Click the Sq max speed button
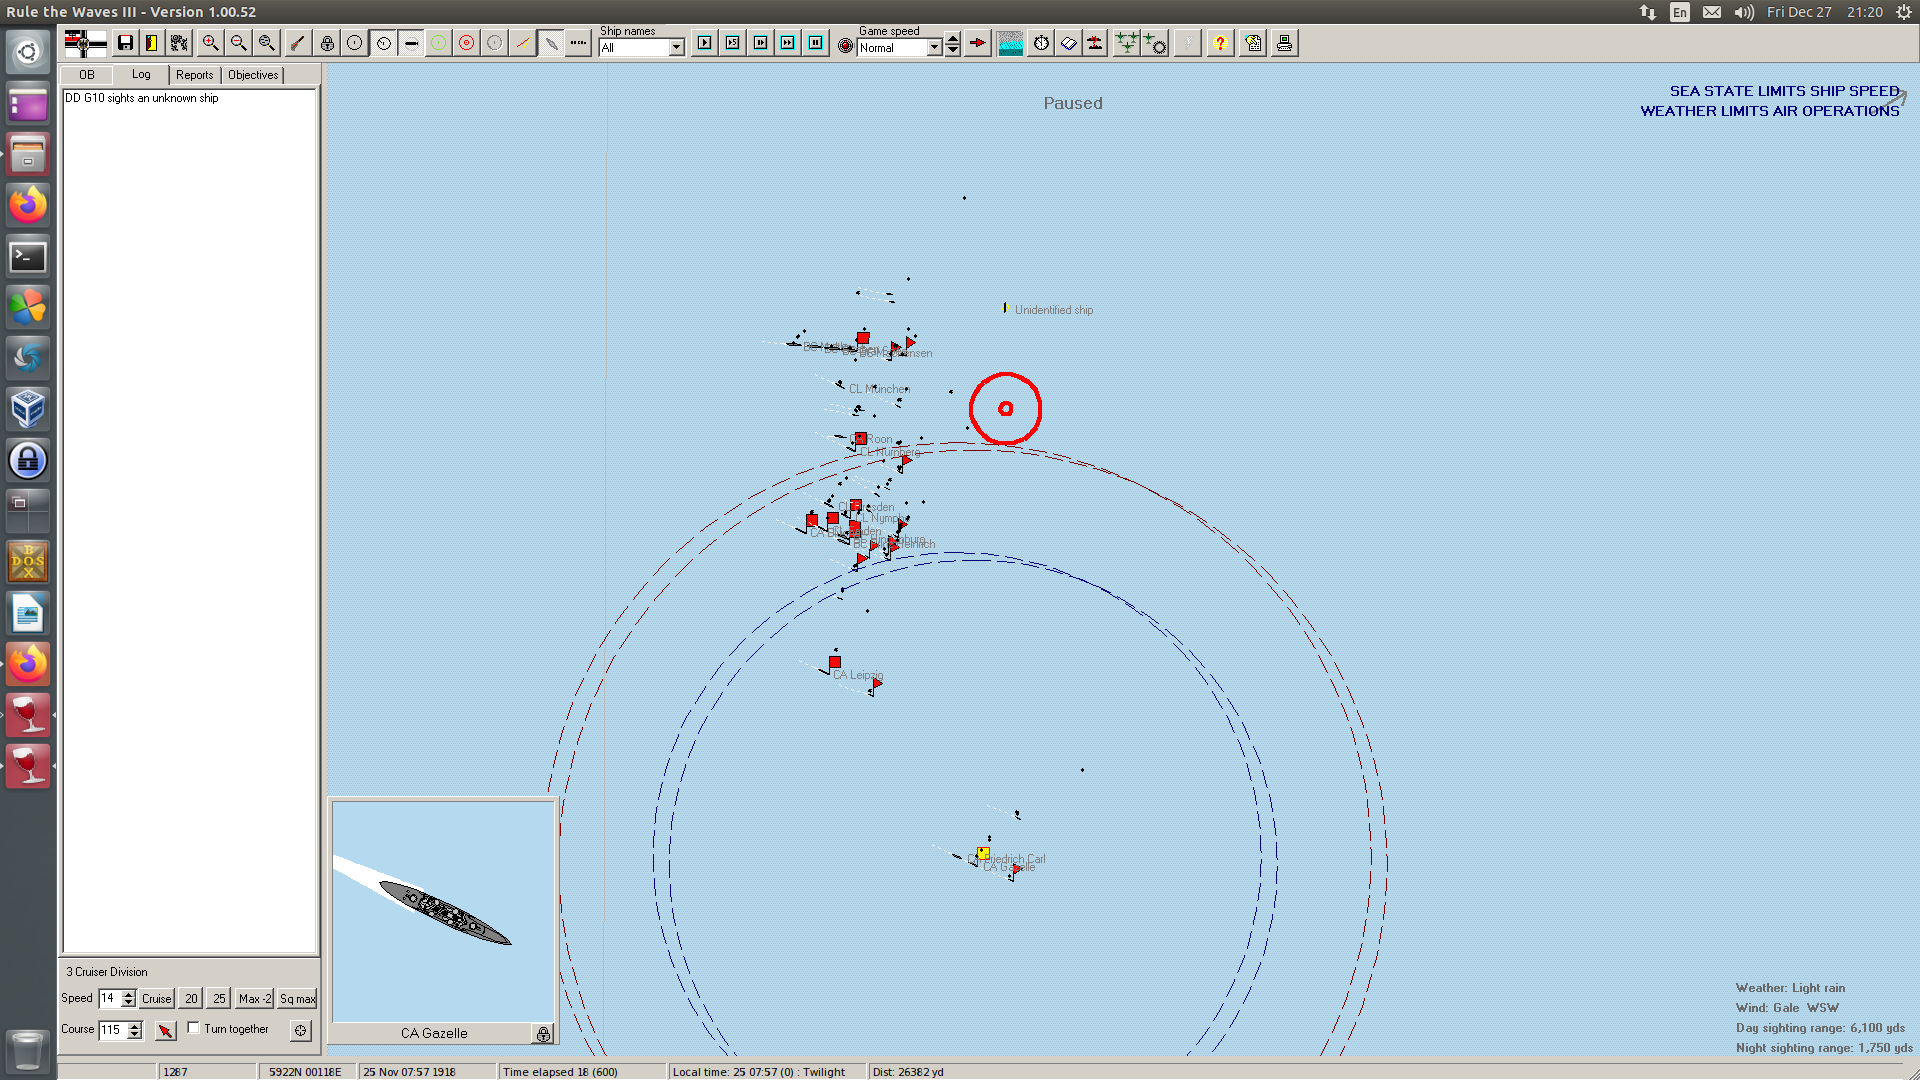 click(297, 998)
